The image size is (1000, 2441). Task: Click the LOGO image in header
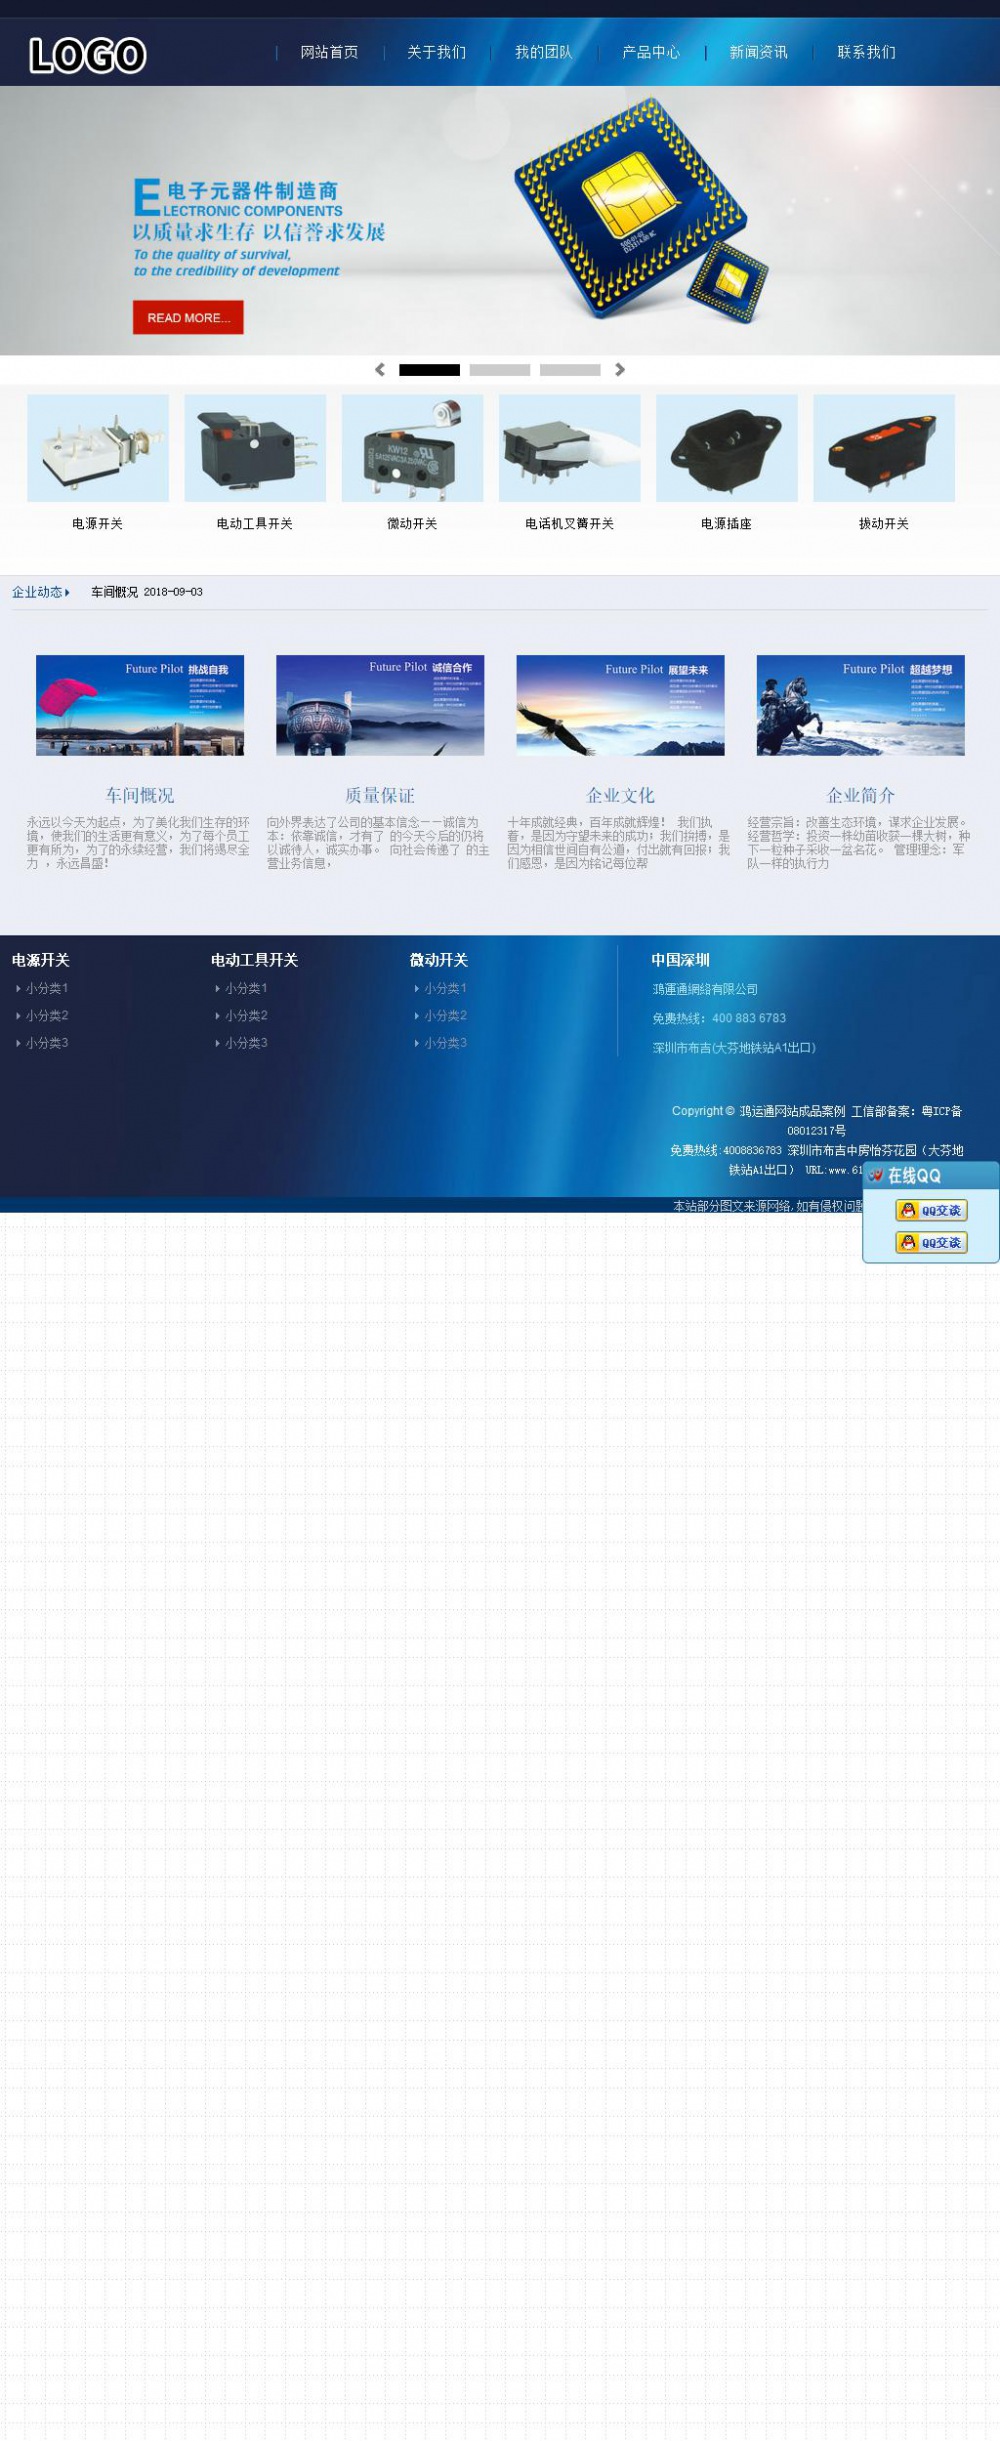88,55
